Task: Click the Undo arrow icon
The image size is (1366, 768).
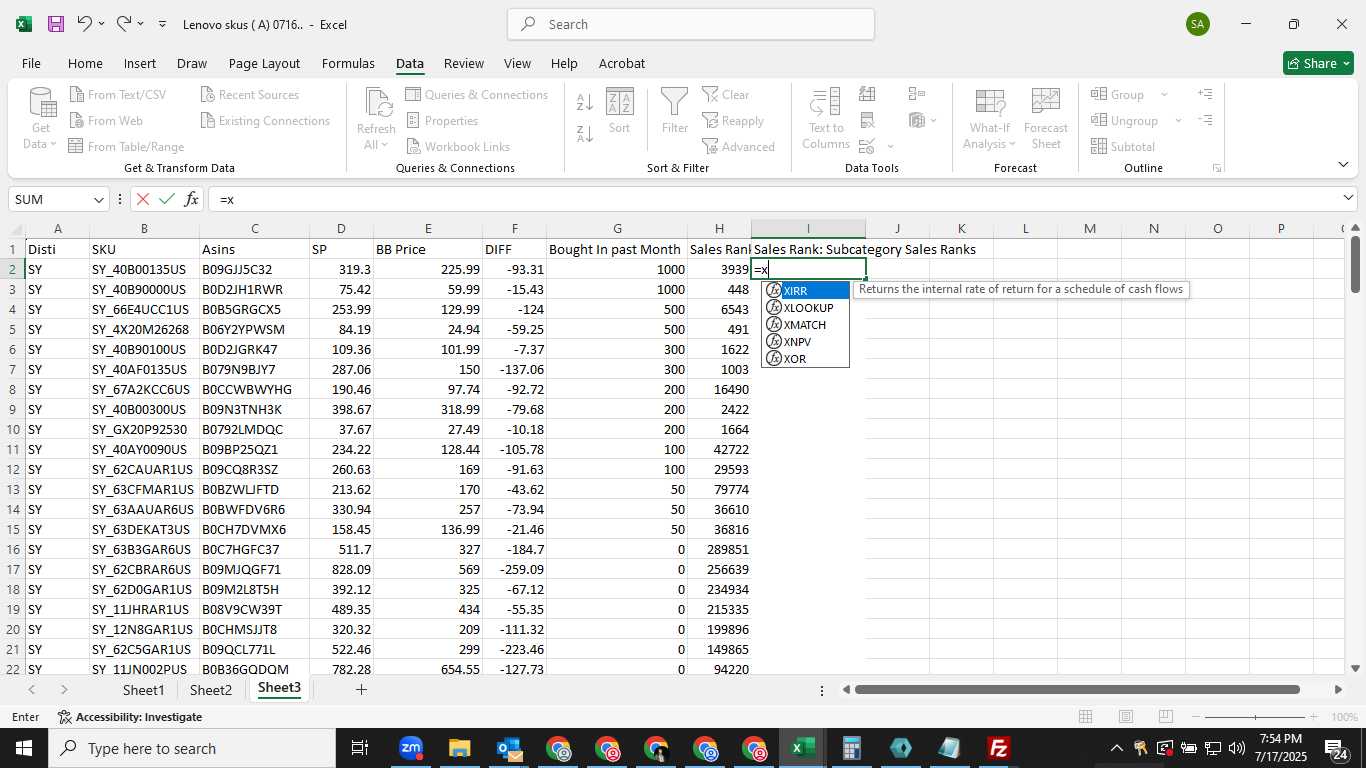Action: click(x=85, y=24)
